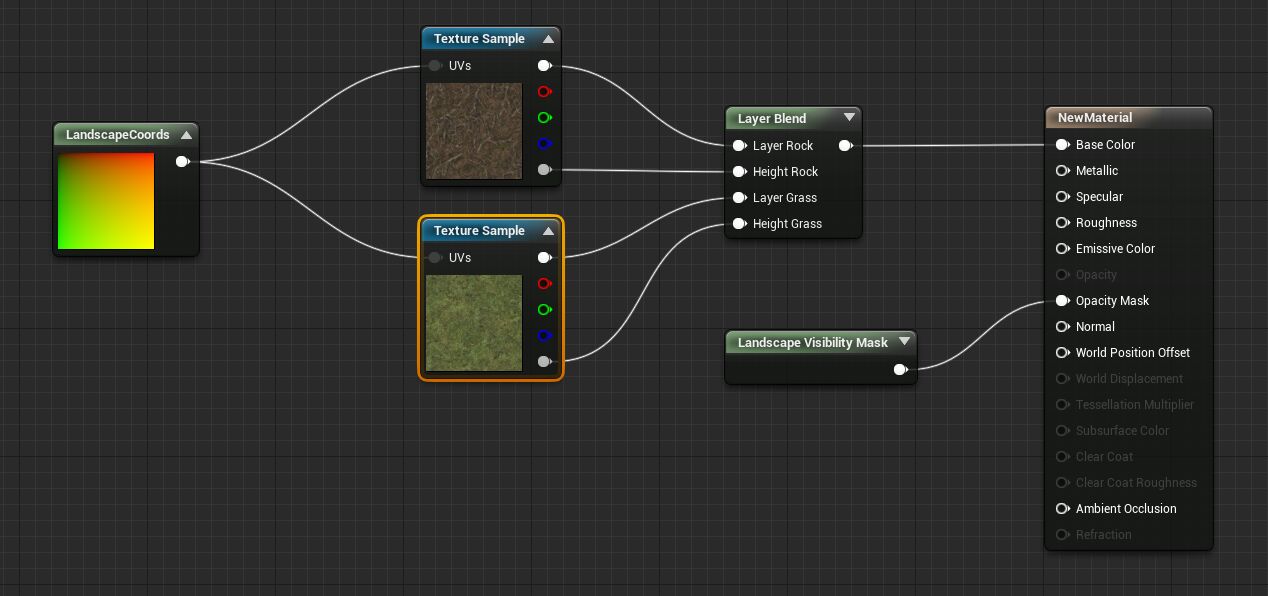This screenshot has width=1268, height=596.
Task: Click the UVs input pin on top Texture Sample
Action: point(436,66)
